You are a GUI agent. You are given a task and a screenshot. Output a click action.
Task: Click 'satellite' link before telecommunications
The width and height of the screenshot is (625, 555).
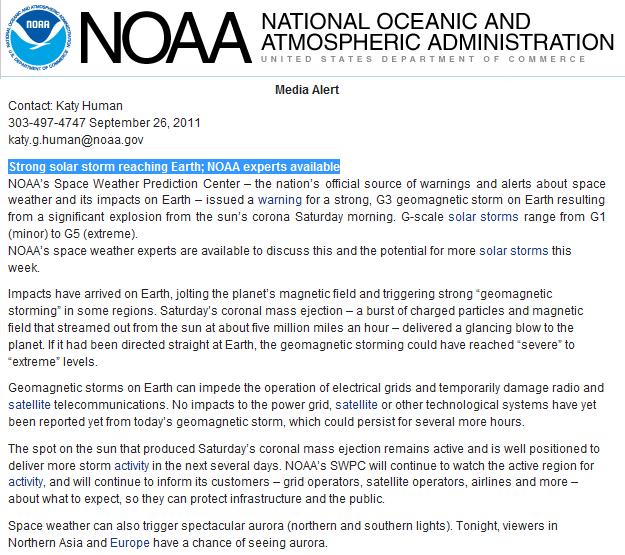tap(29, 405)
